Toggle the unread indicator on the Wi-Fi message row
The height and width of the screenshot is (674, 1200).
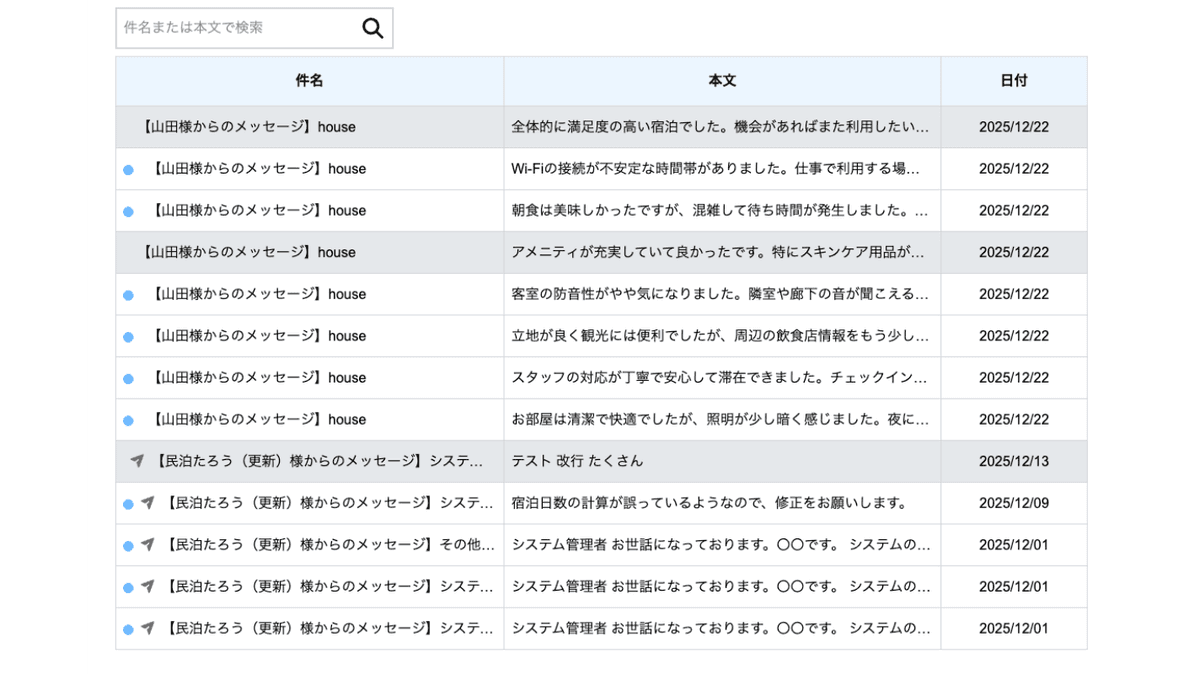click(x=127, y=169)
